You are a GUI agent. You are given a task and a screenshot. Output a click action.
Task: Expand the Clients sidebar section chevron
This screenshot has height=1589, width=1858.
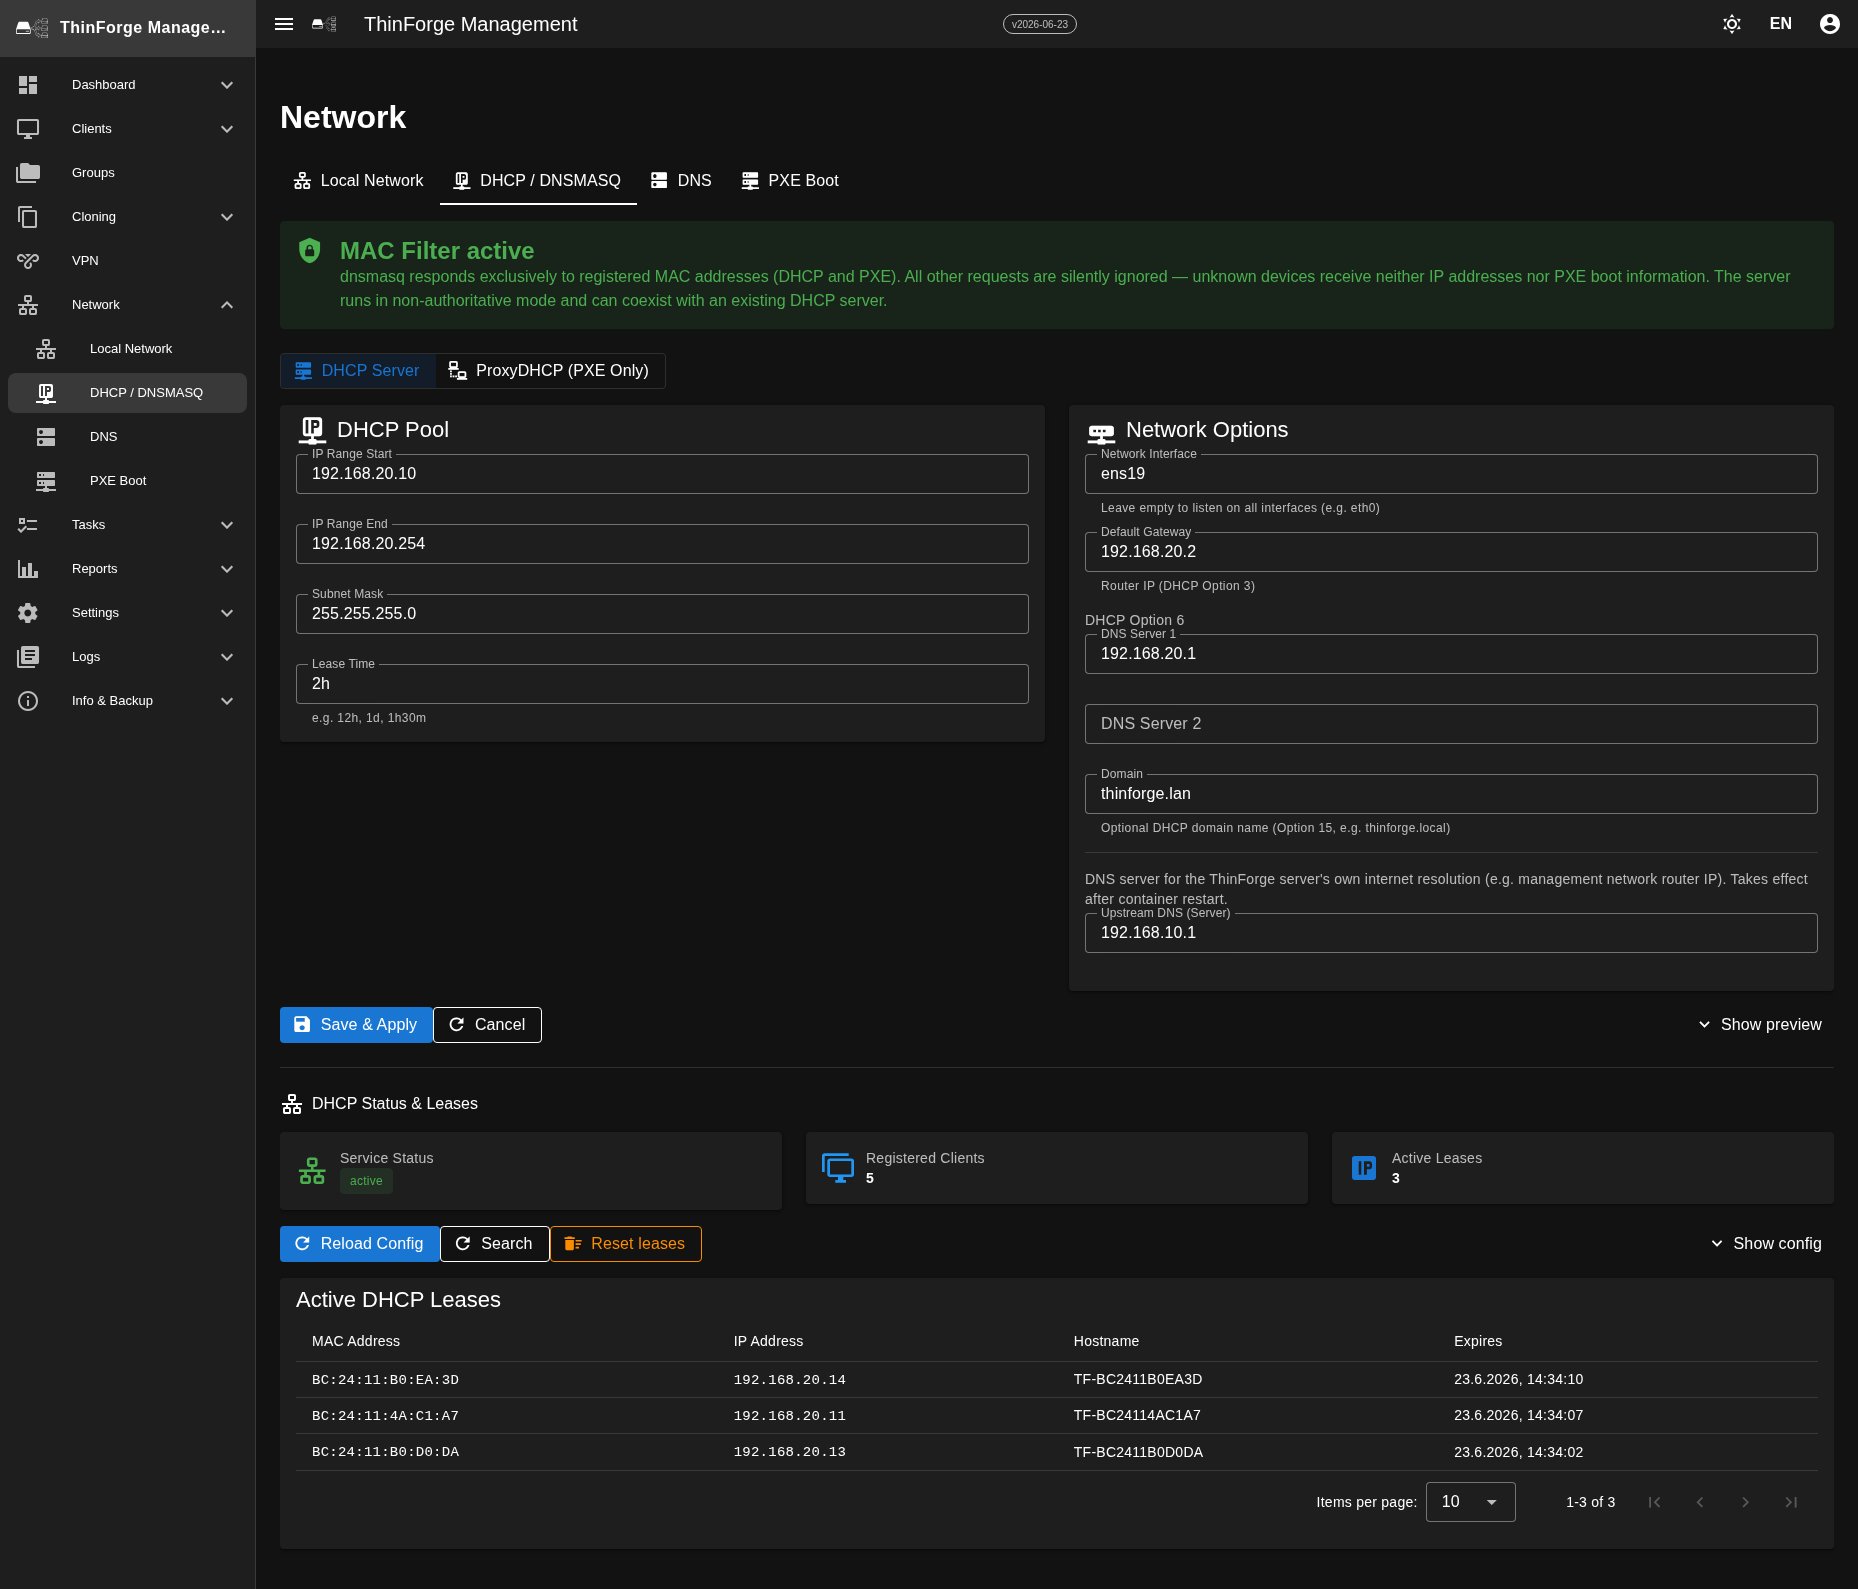click(x=227, y=129)
